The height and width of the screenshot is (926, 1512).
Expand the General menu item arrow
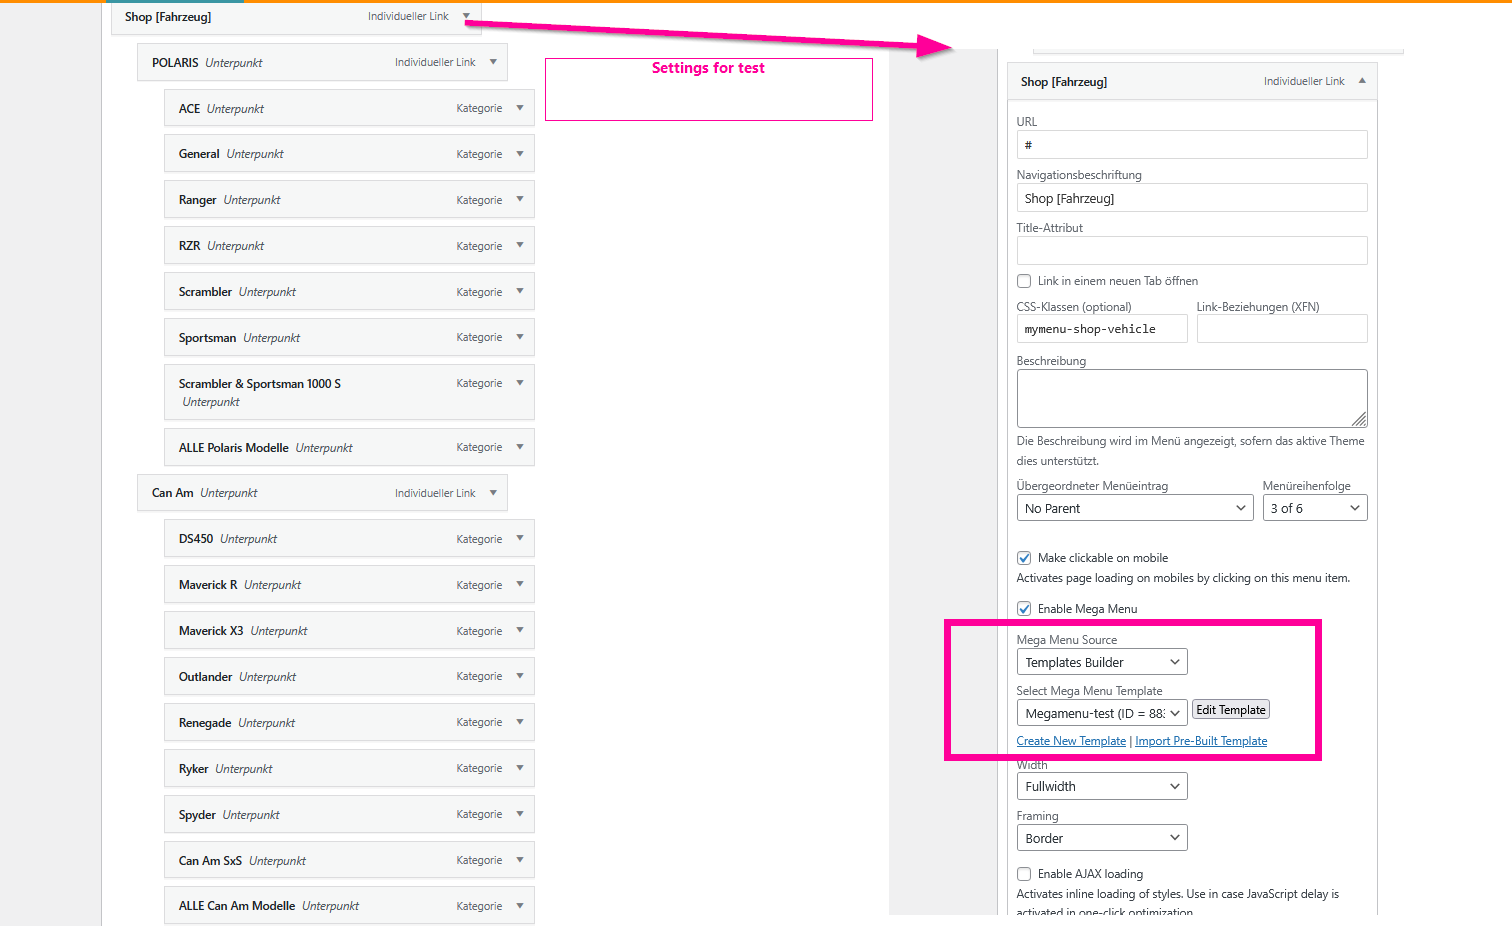point(520,154)
